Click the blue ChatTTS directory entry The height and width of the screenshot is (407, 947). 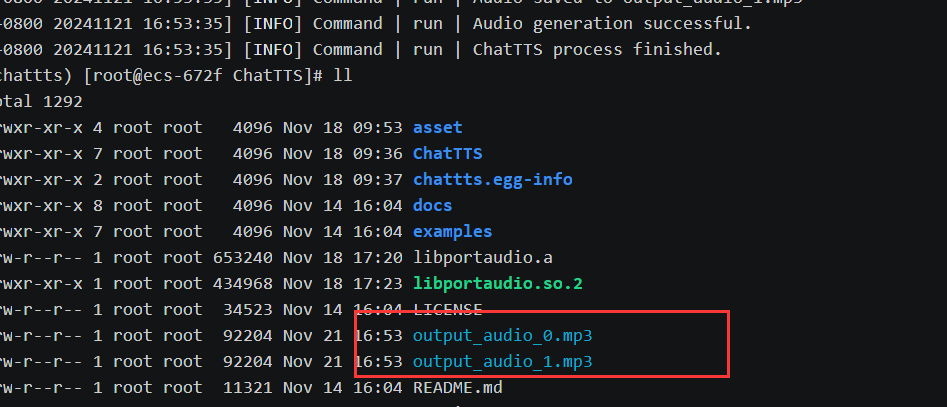pos(447,154)
